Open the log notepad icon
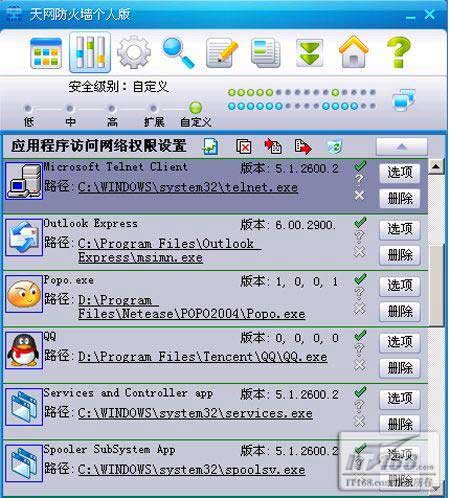Screen dimensions: 450x498 pyautogui.click(x=222, y=53)
